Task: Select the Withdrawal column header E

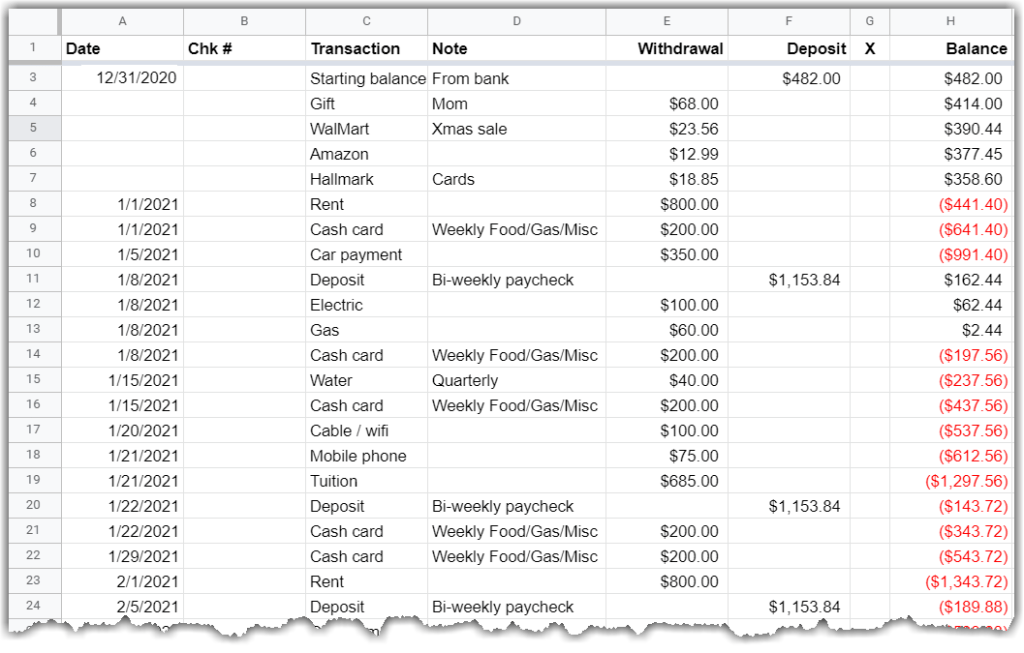Action: [x=666, y=20]
